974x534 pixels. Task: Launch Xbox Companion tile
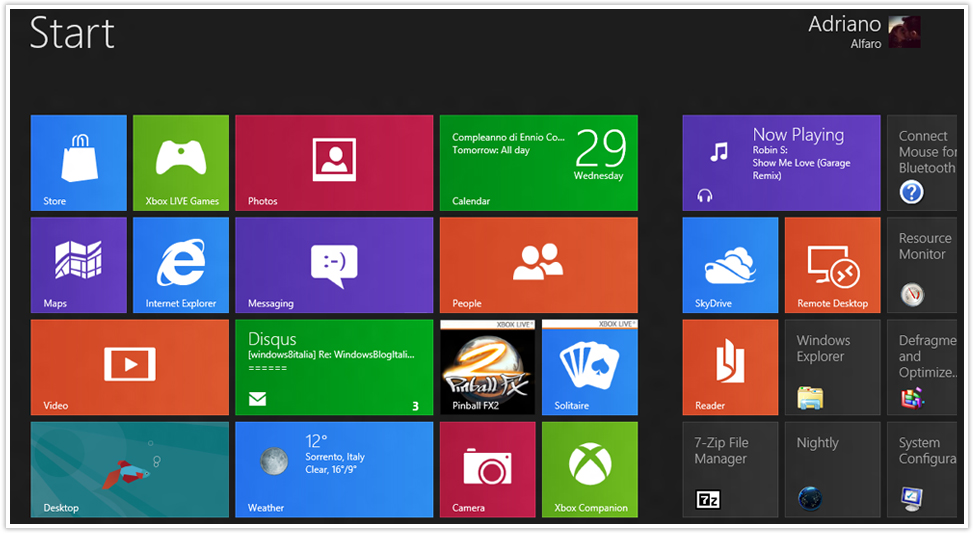click(x=589, y=469)
